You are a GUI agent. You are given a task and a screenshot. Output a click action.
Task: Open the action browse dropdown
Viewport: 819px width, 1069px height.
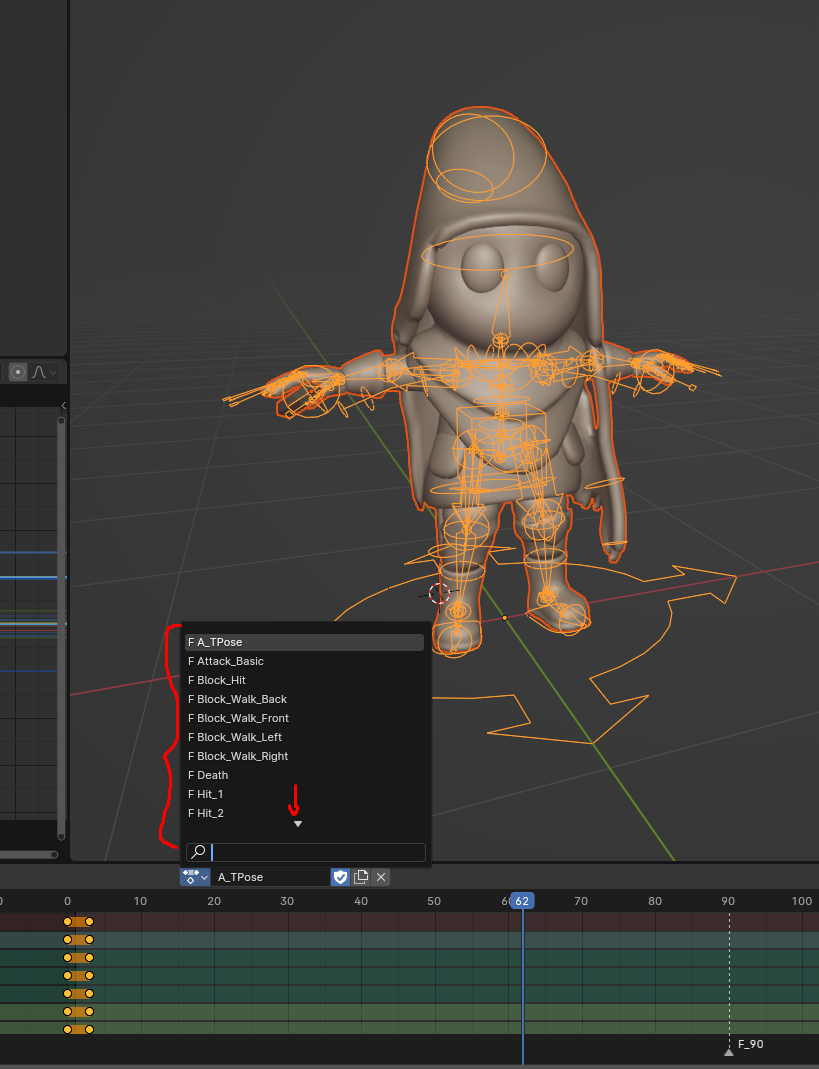195,877
